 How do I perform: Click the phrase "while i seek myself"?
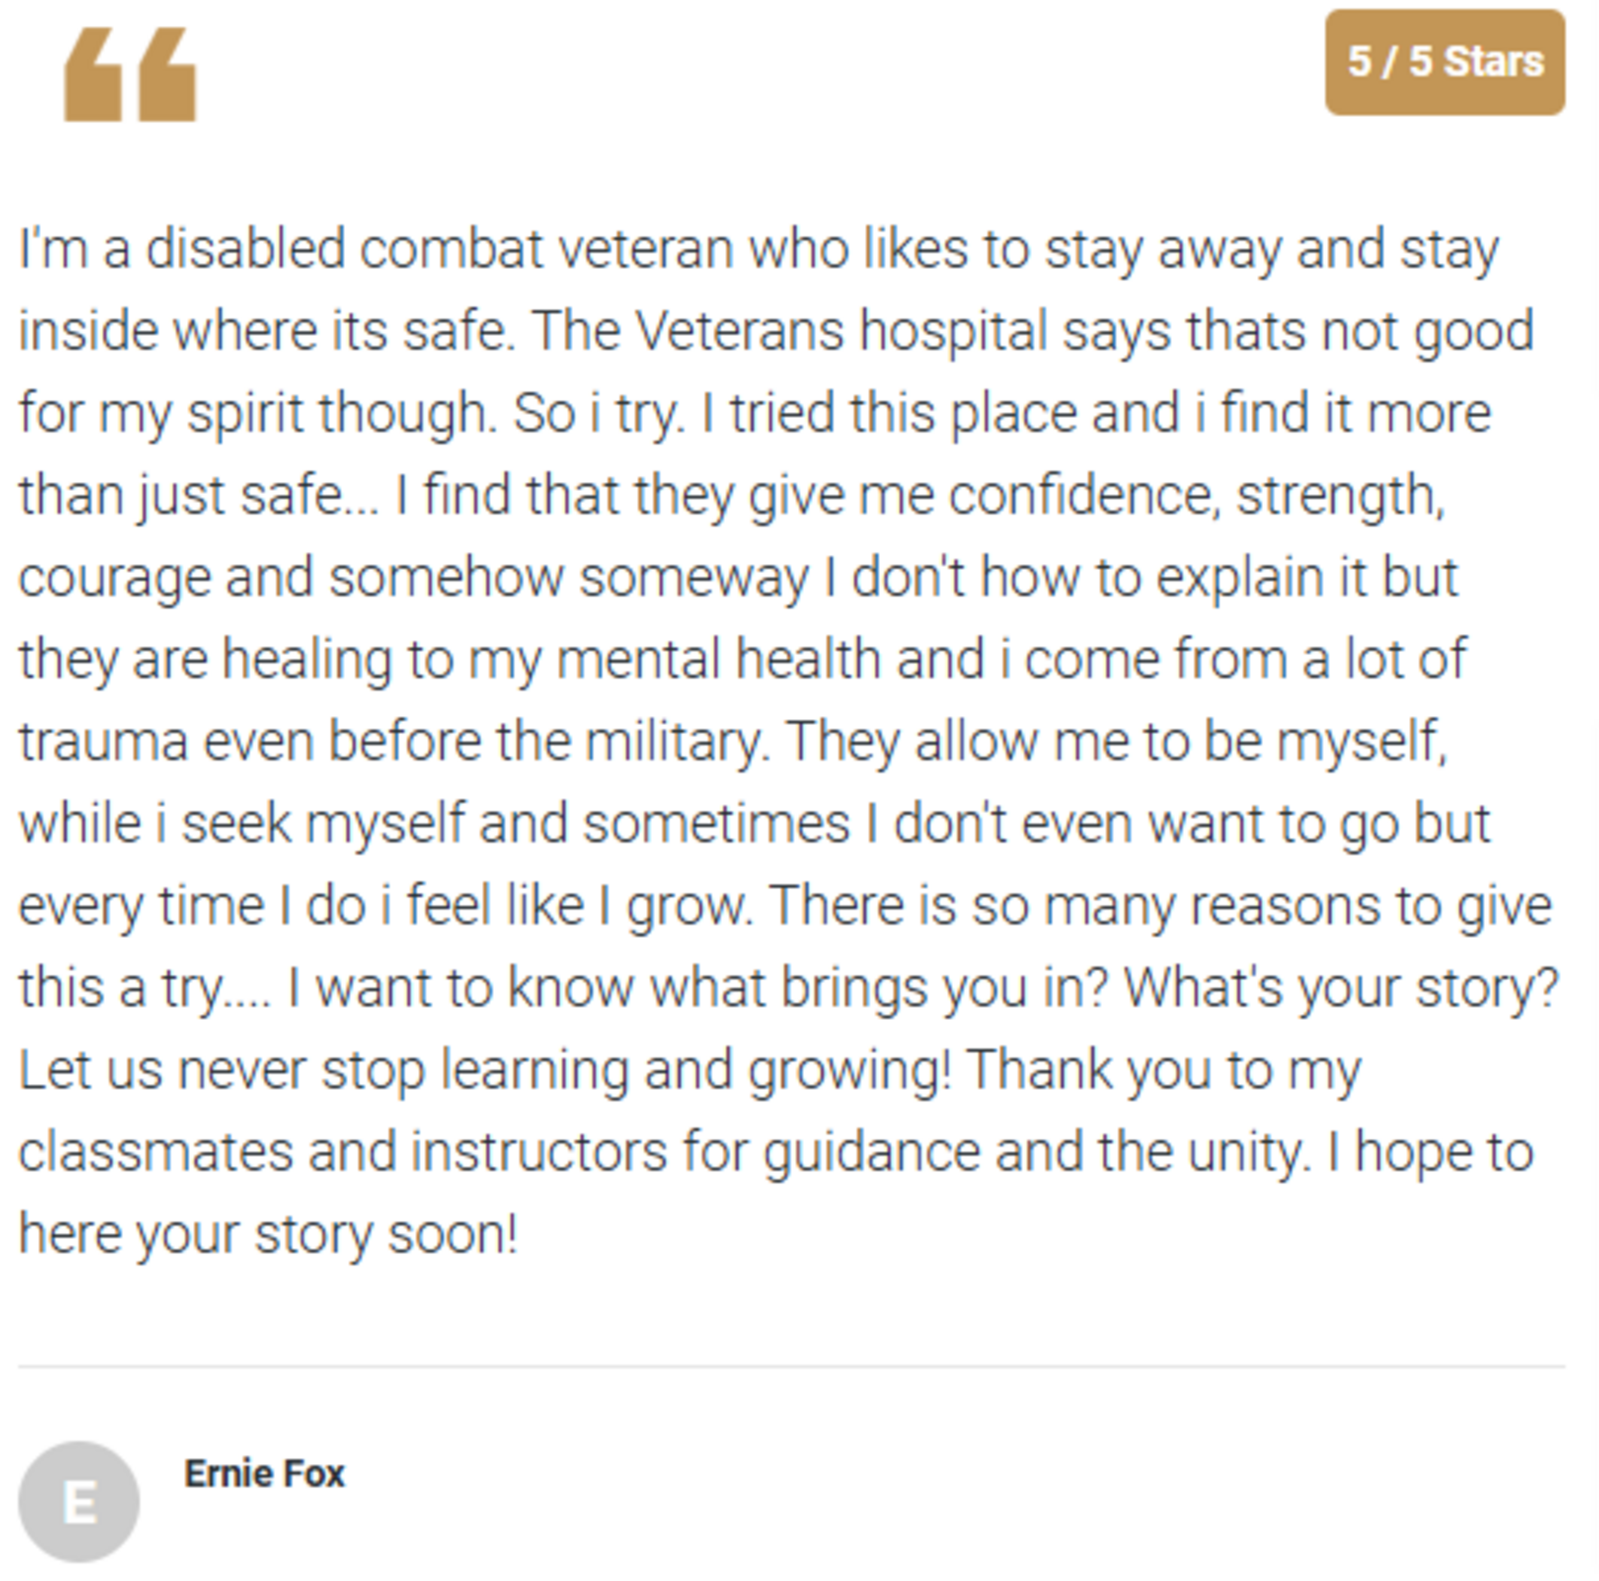click(241, 824)
